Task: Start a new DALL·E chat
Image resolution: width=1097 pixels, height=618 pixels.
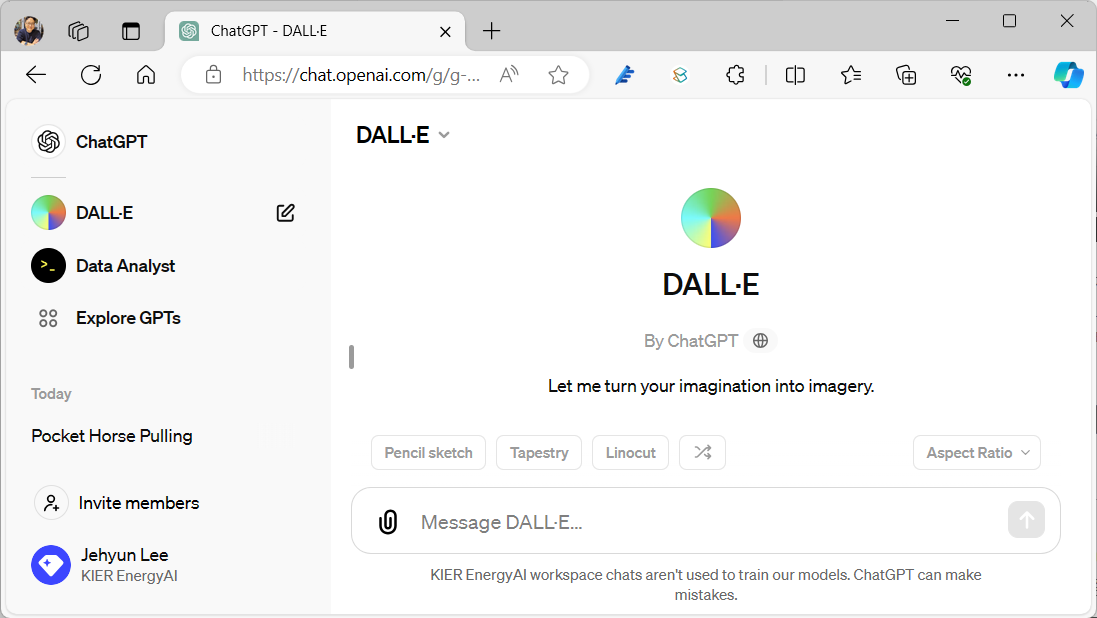Action: click(285, 213)
